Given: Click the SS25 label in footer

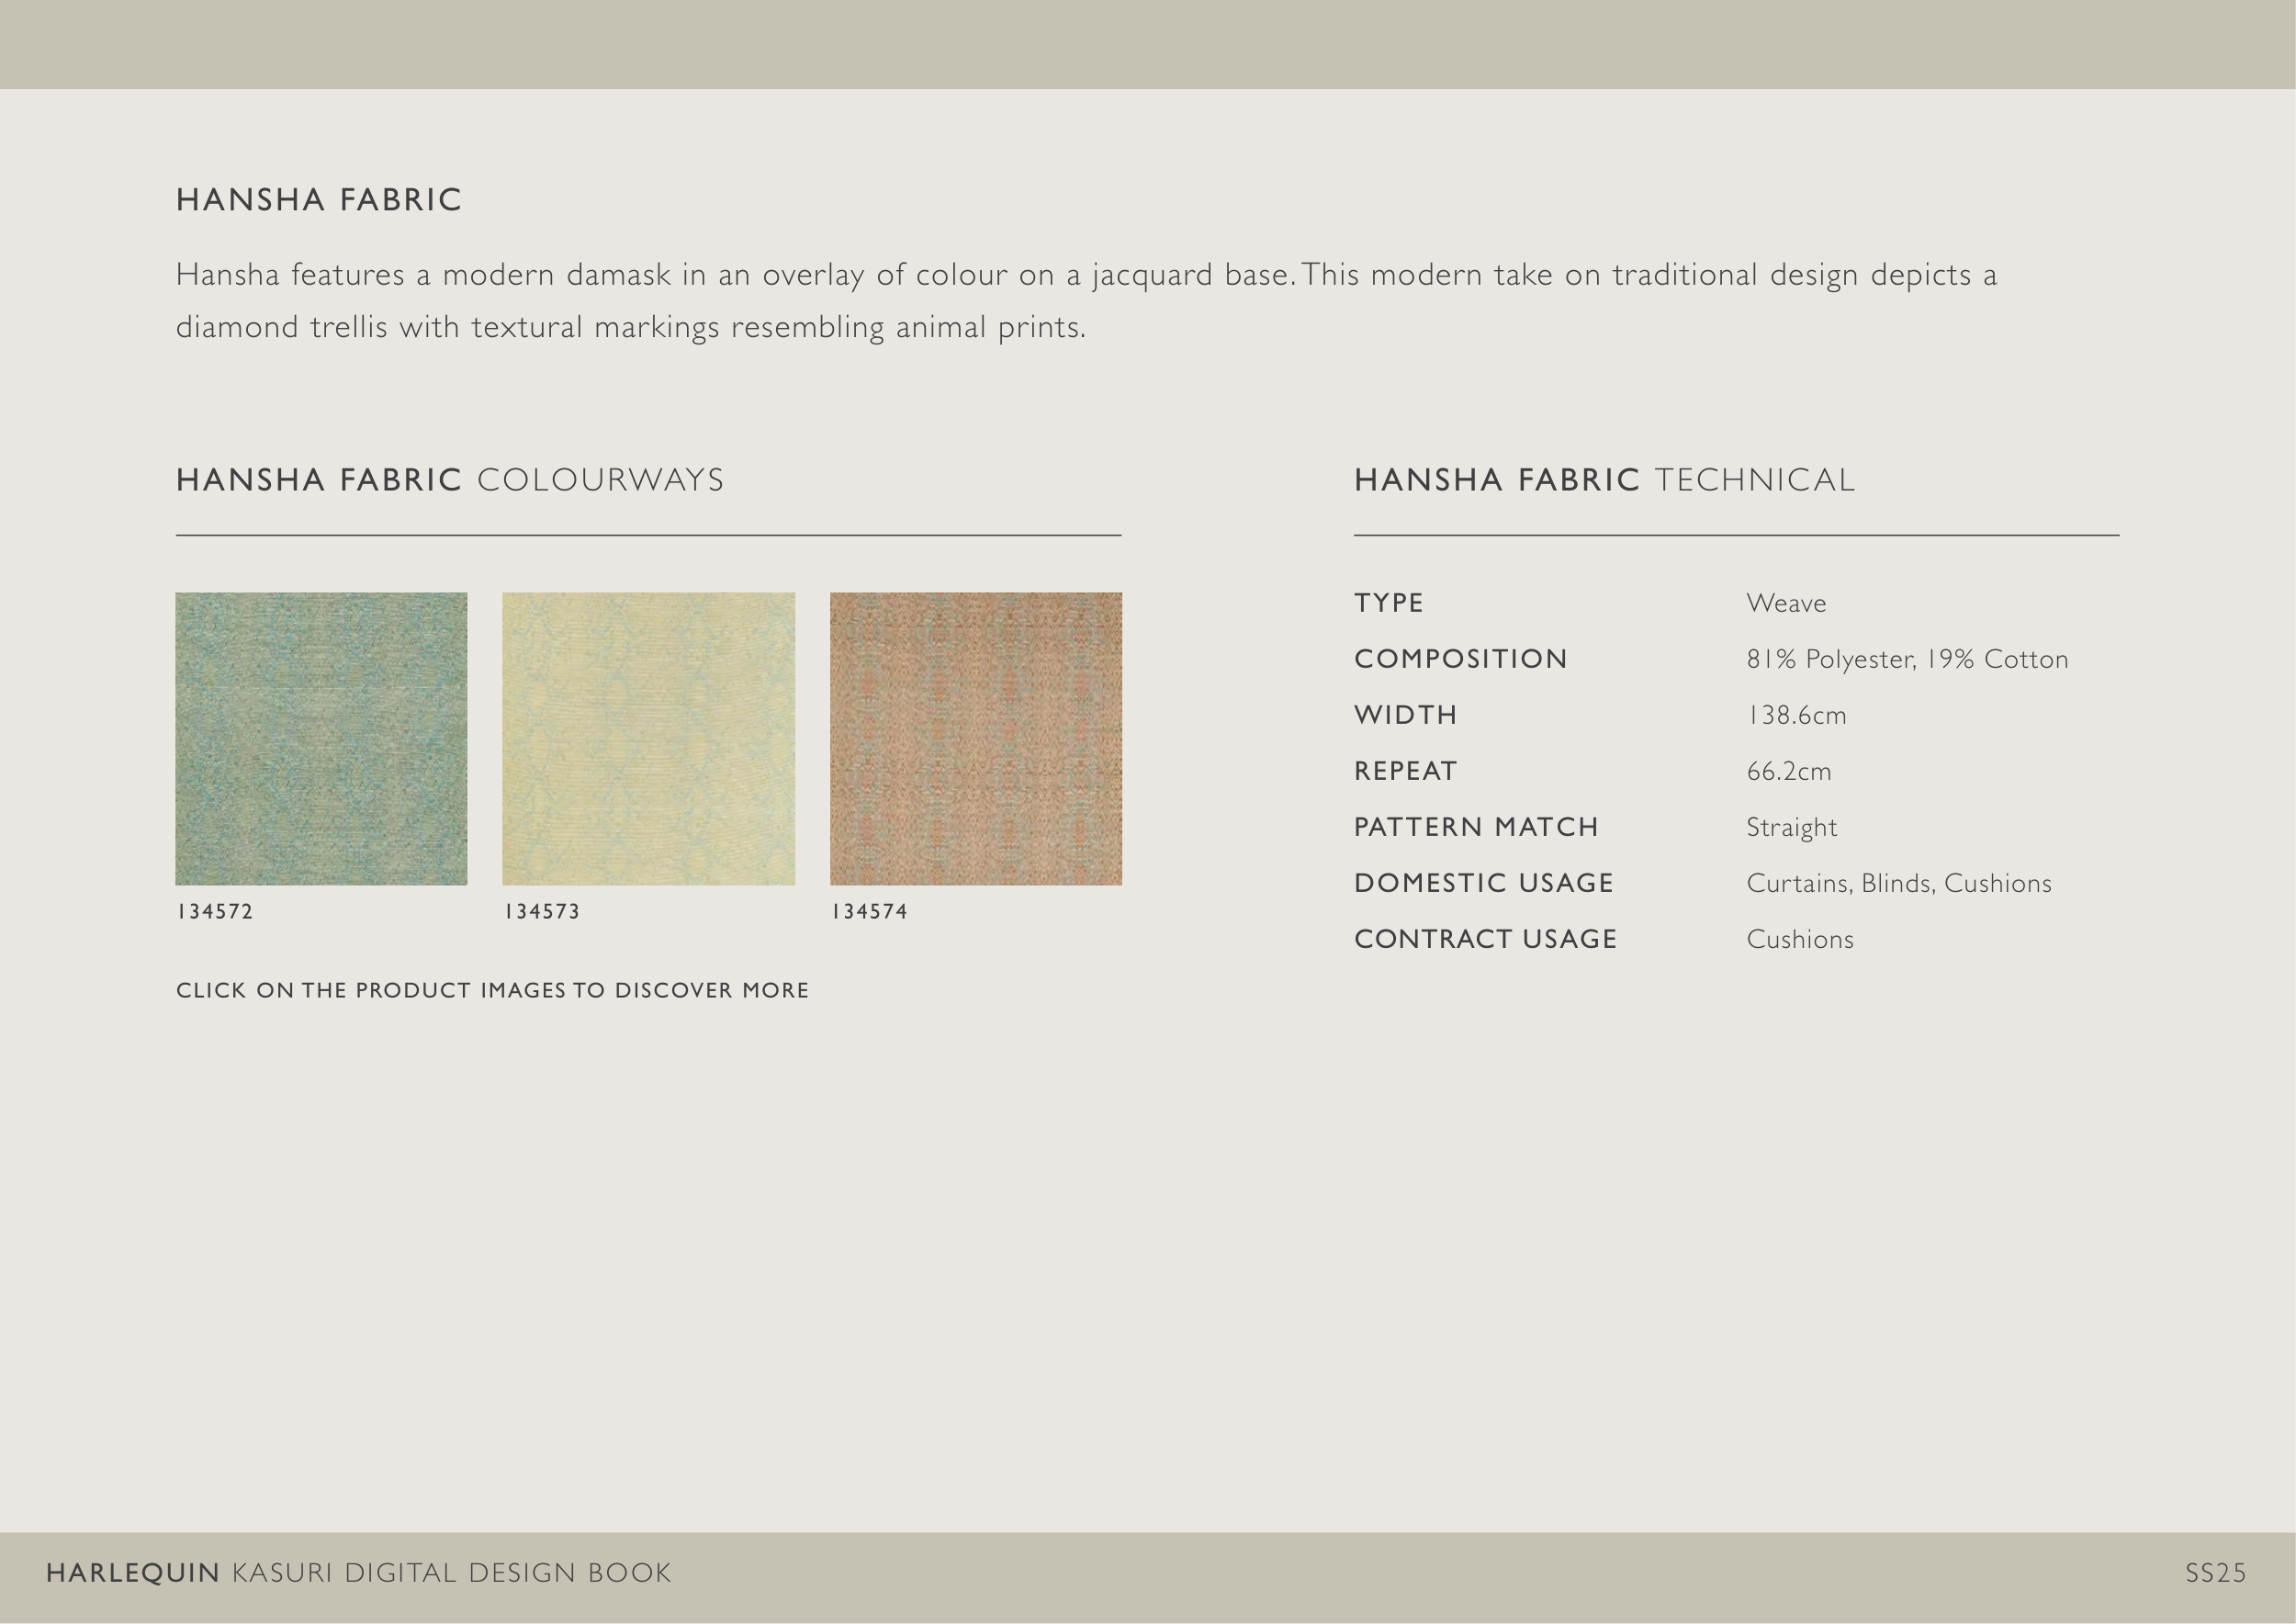Looking at the screenshot, I should (x=2215, y=1573).
